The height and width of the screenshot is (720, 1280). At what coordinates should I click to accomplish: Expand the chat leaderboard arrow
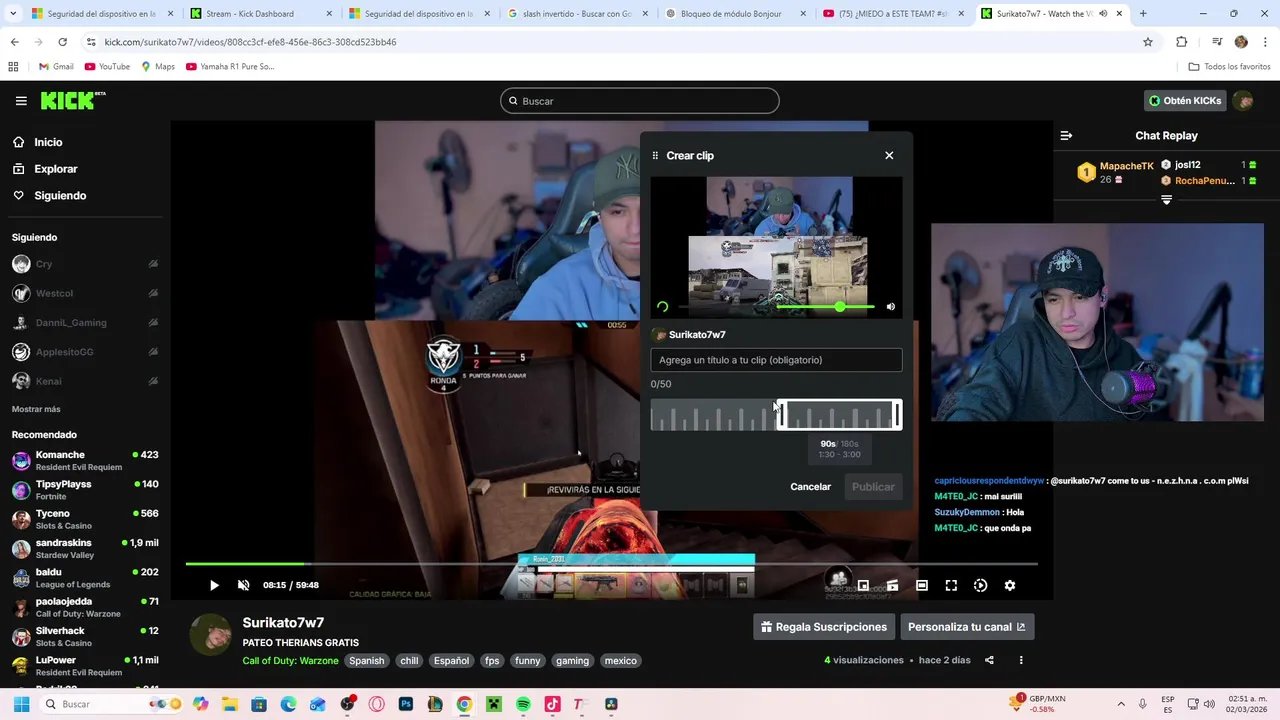click(1166, 200)
